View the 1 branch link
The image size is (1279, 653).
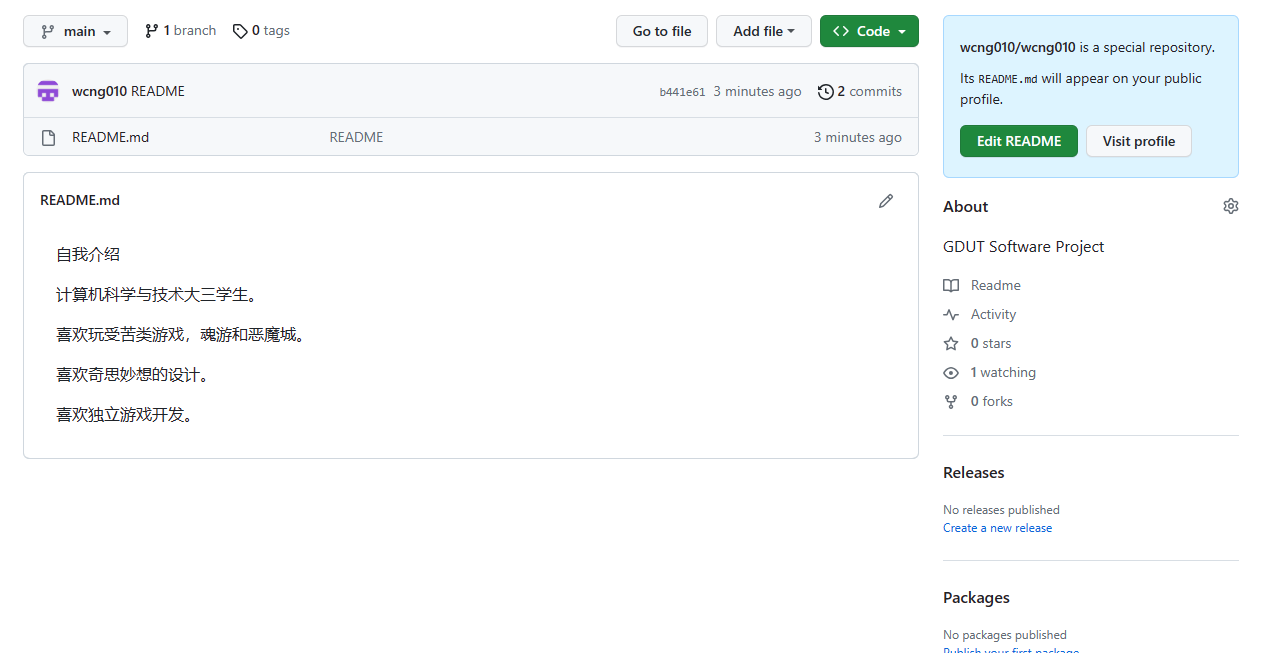(180, 31)
